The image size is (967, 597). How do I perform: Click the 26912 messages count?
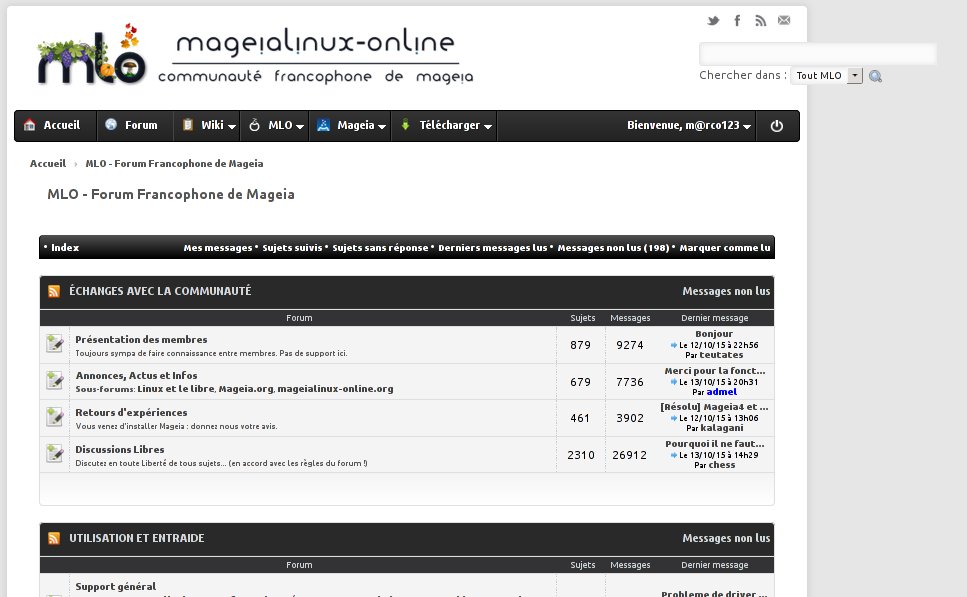(x=630, y=455)
